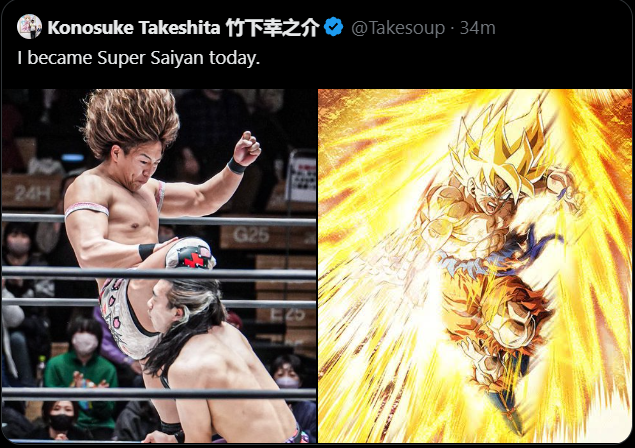This screenshot has height=448, width=635.
Task: Click the wrestler's raised clenched fist
Action: pyautogui.click(x=247, y=148)
